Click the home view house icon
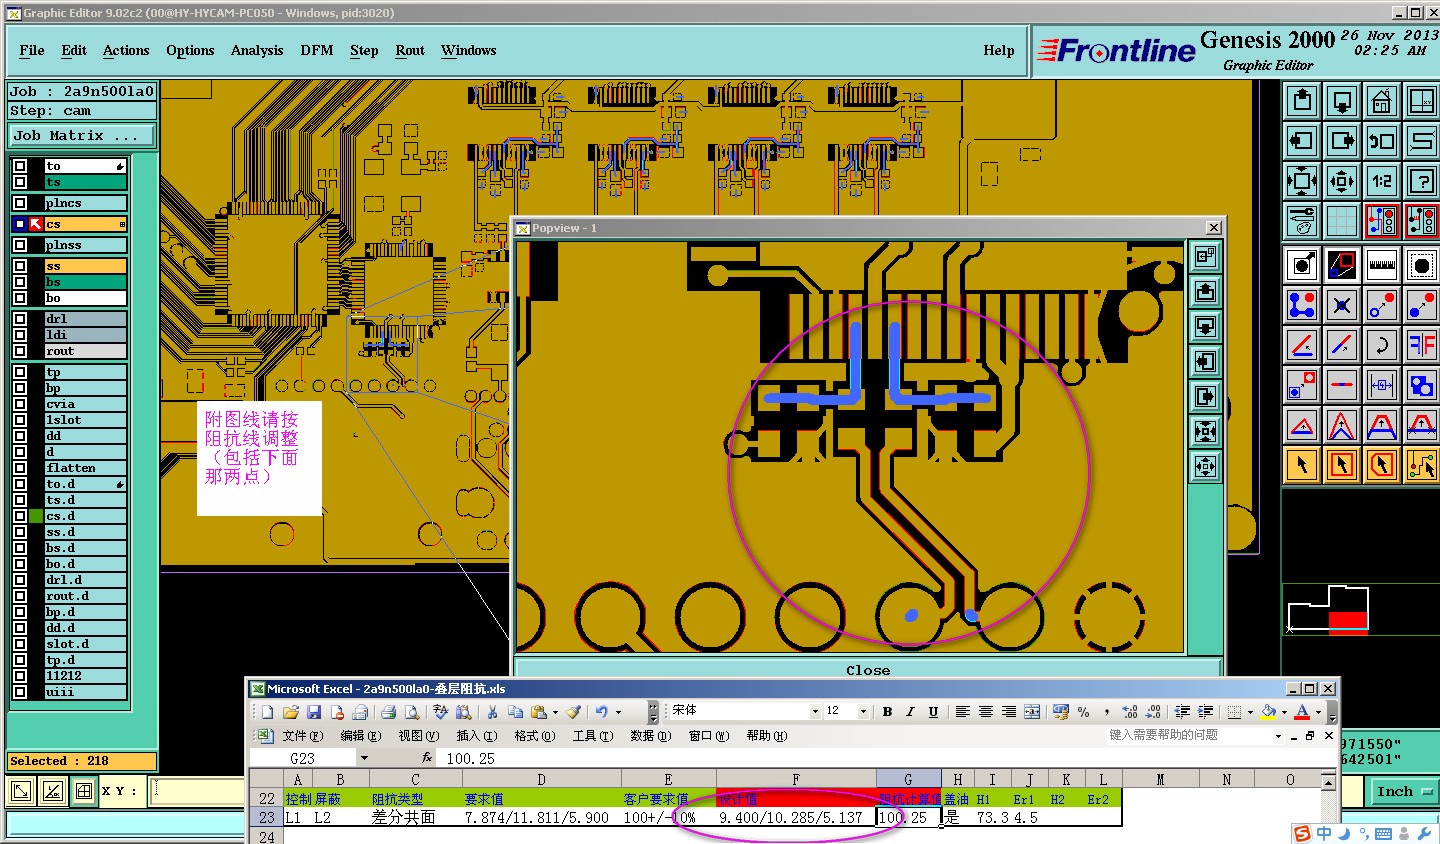The width and height of the screenshot is (1440, 844). pos(1382,100)
